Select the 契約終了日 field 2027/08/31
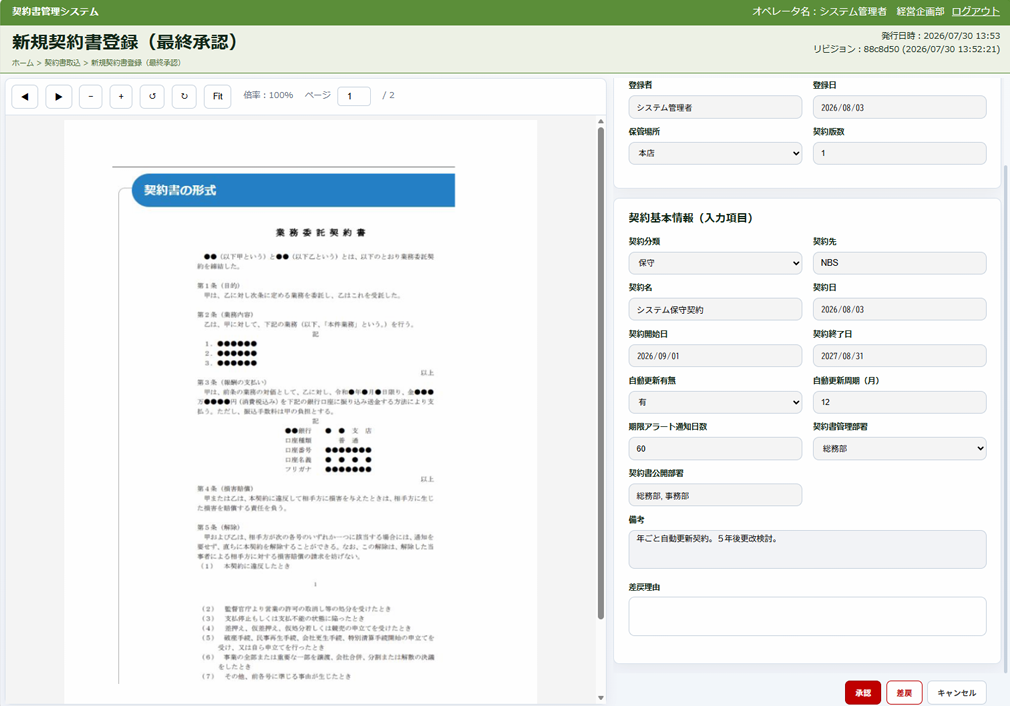 pos(899,356)
